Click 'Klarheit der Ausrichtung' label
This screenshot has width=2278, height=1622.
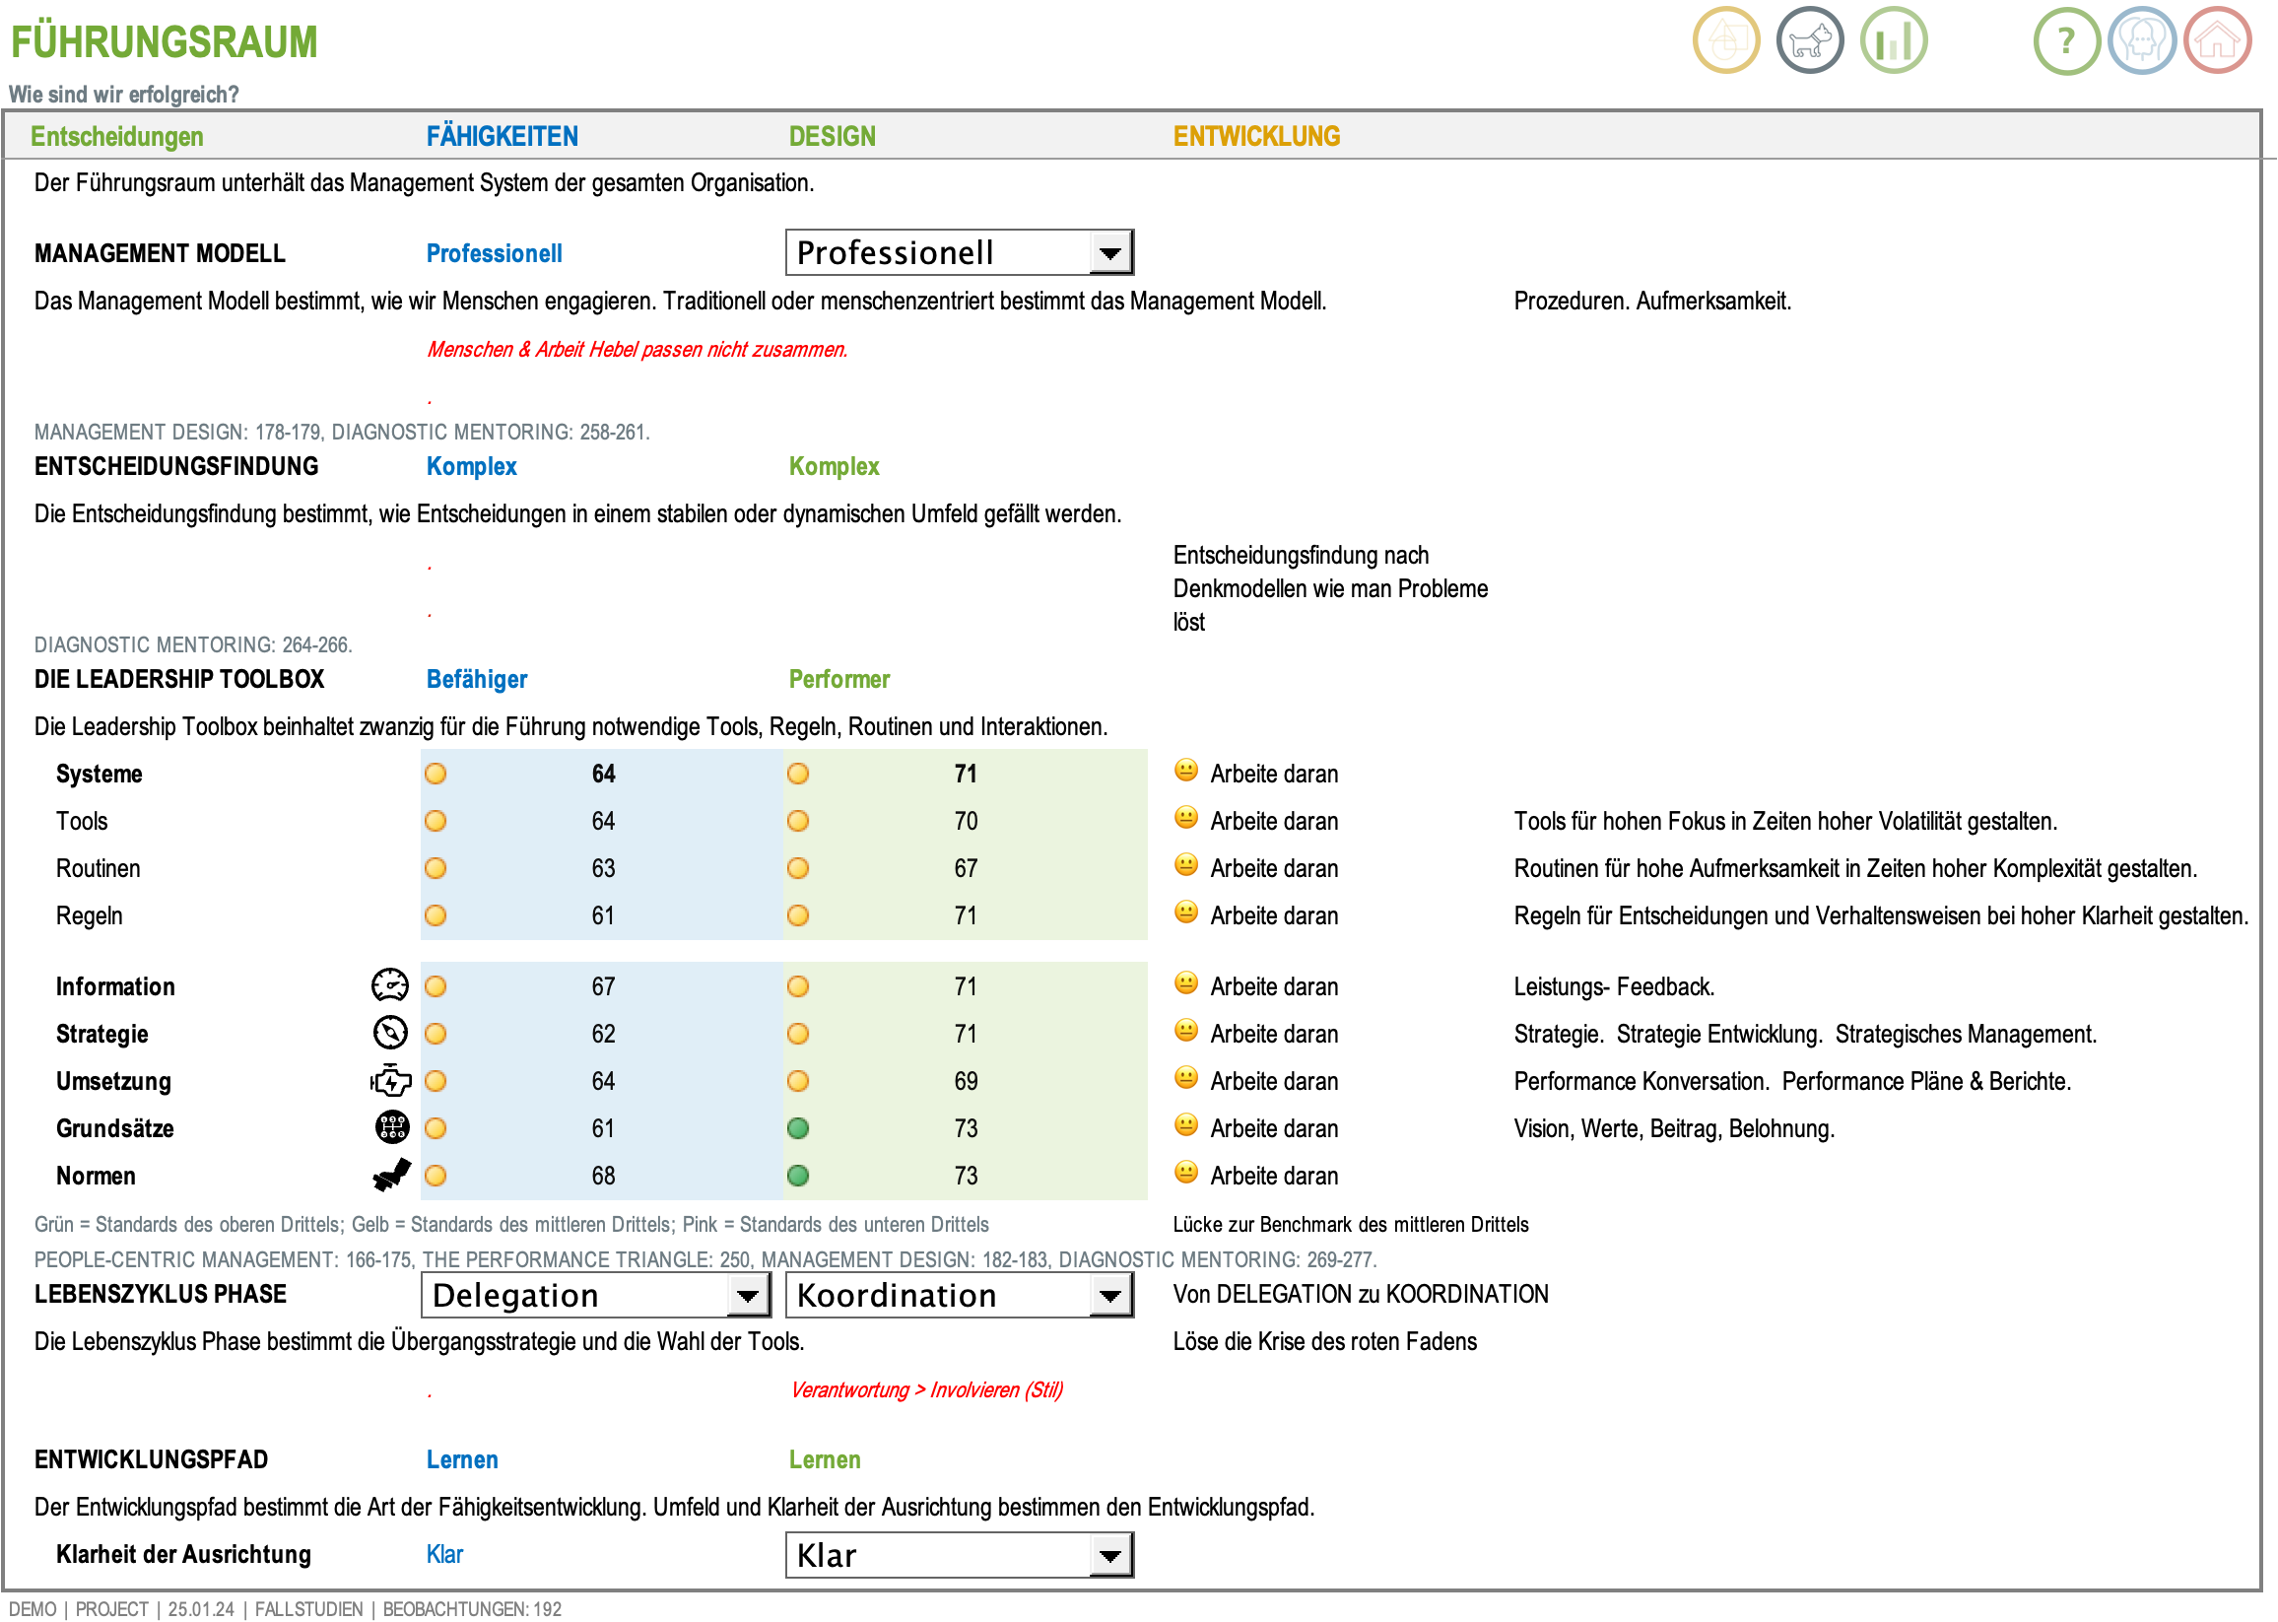click(183, 1553)
